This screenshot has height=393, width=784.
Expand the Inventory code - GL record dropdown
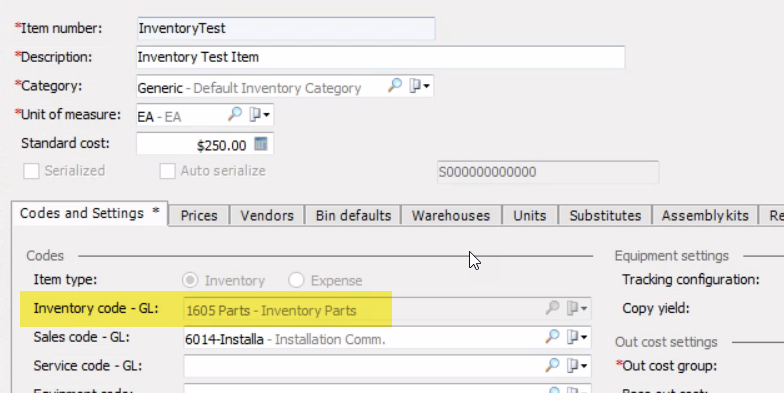point(577,308)
